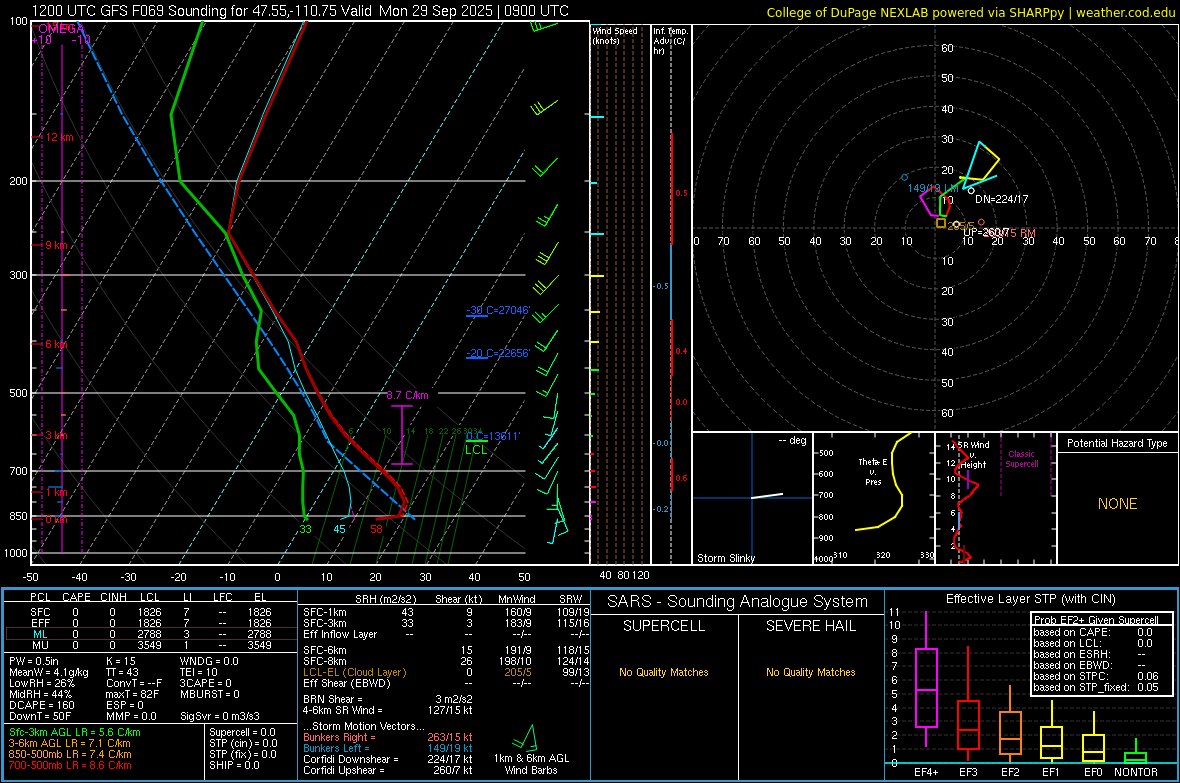The width and height of the screenshot is (1180, 783).
Task: Click the -30 C=27046' level label
Action: pos(498,310)
